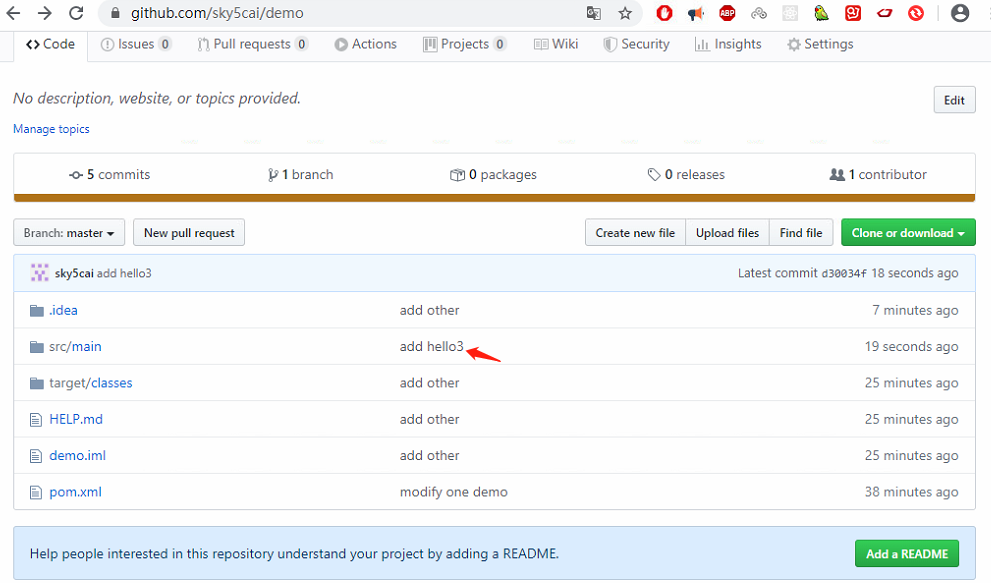The width and height of the screenshot is (991, 583).
Task: Click the tag icon beside 0 releases
Action: 656,174
